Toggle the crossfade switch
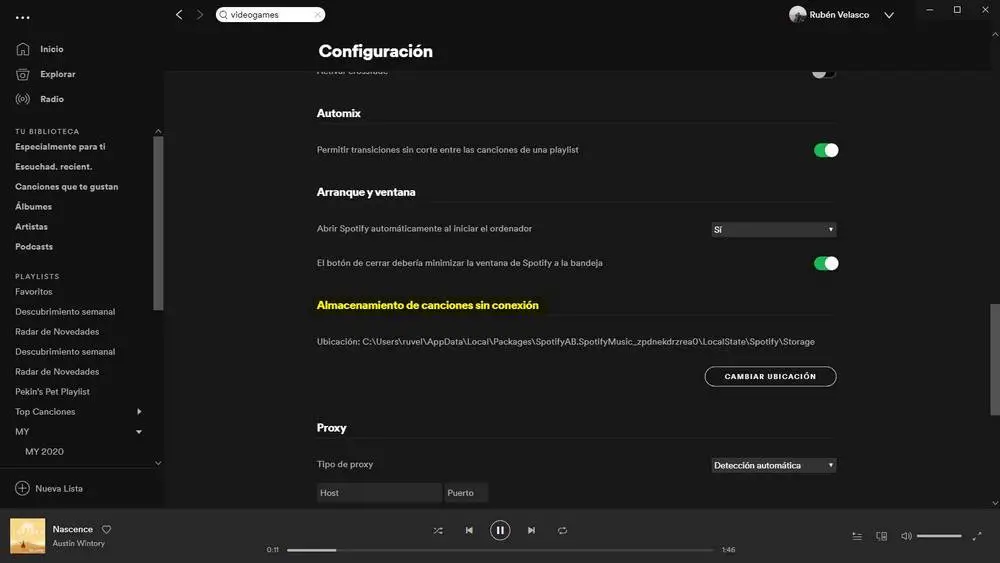 [823, 73]
